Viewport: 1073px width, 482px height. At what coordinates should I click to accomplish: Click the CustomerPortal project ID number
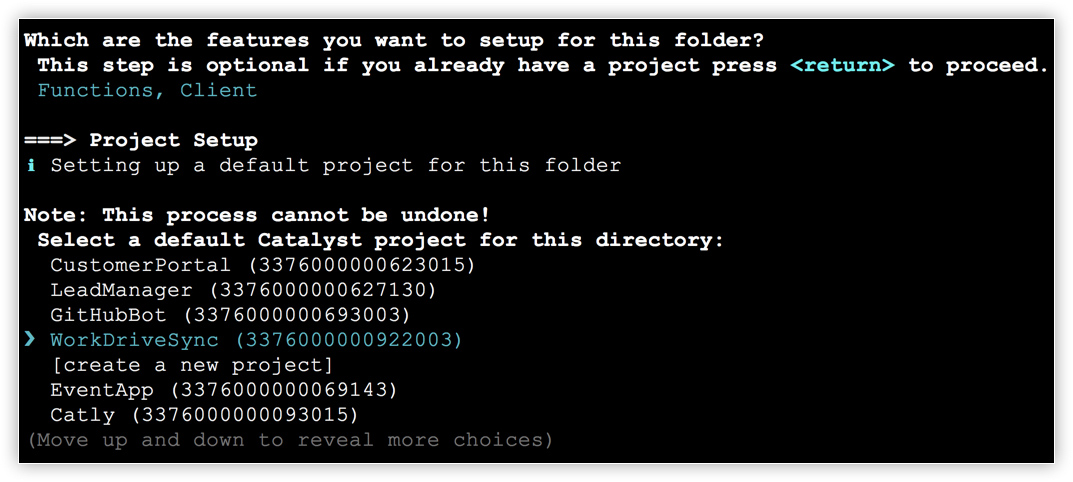[354, 265]
